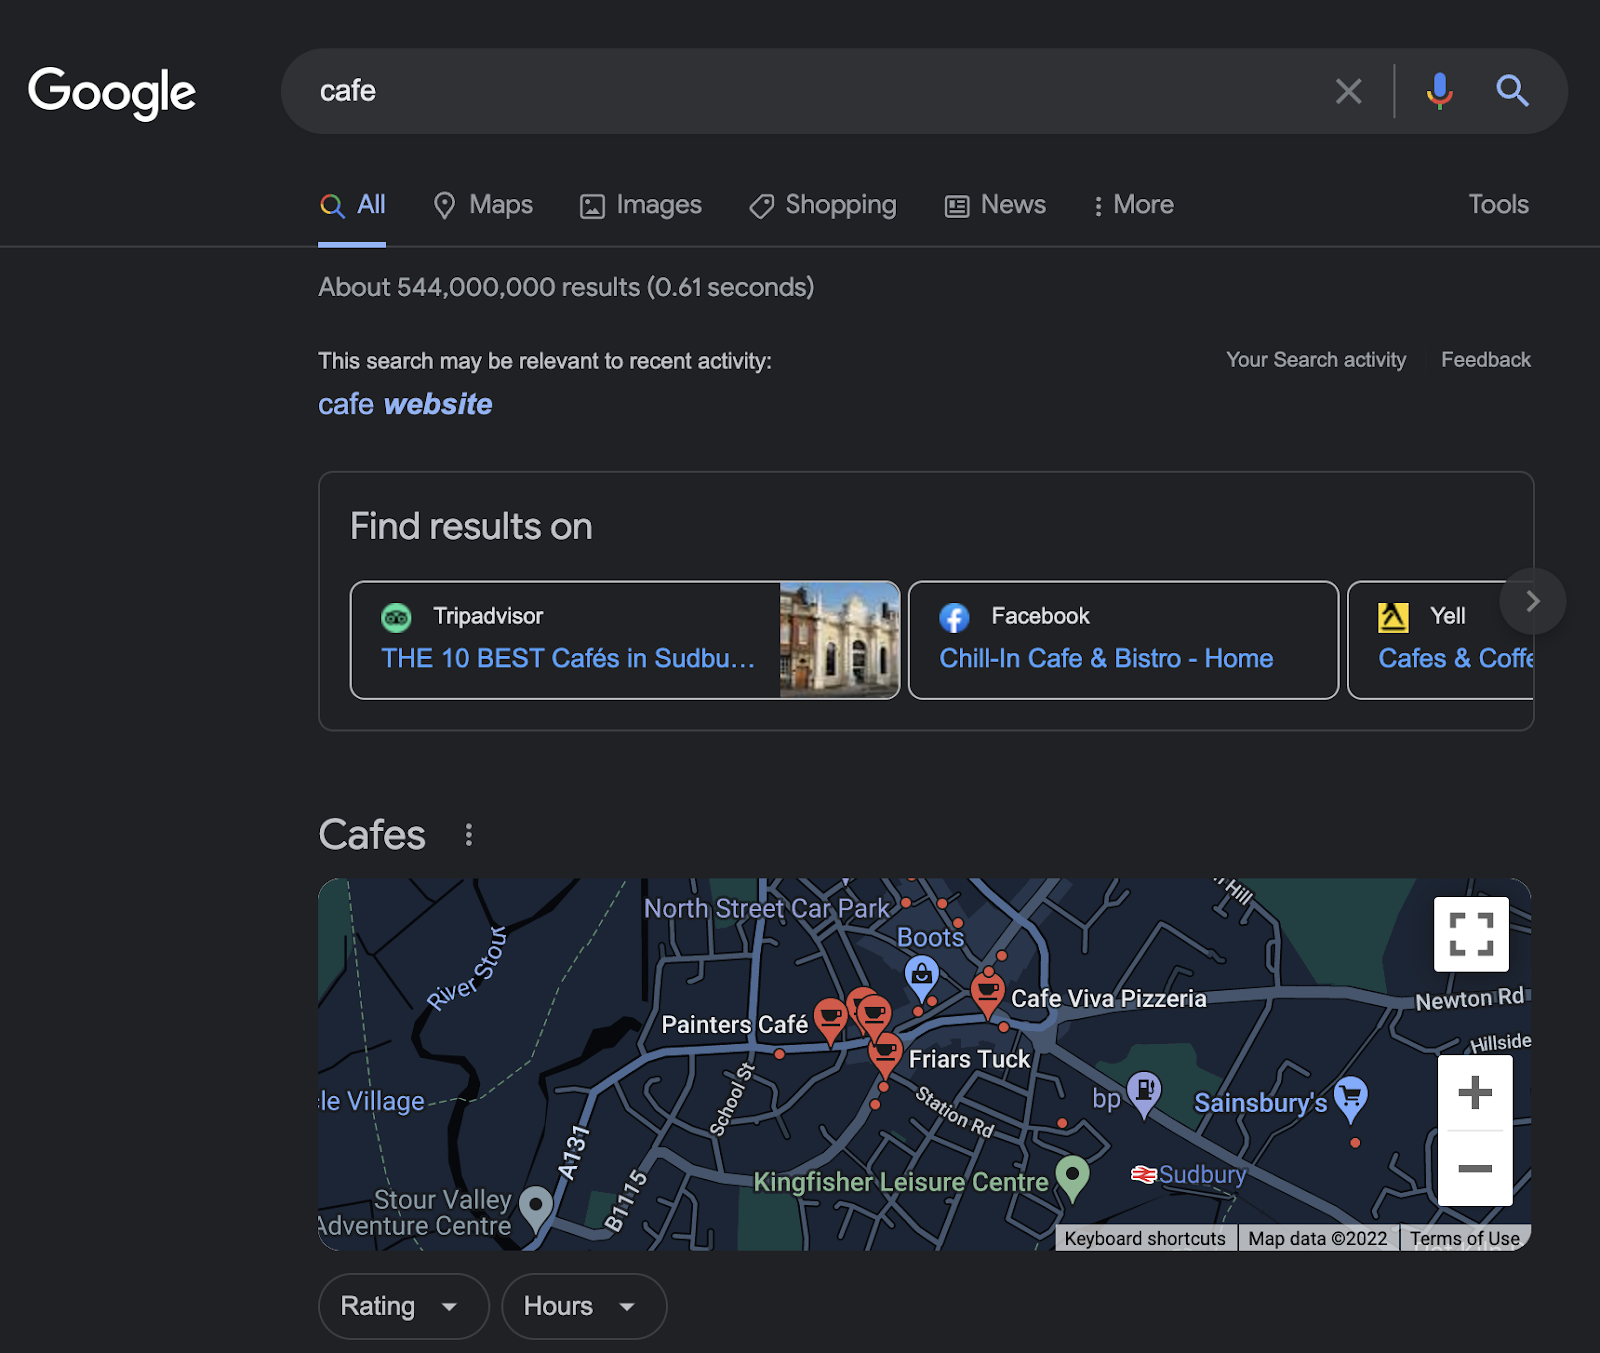This screenshot has height=1353, width=1600.
Task: Switch to the Maps tab
Action: (x=483, y=205)
